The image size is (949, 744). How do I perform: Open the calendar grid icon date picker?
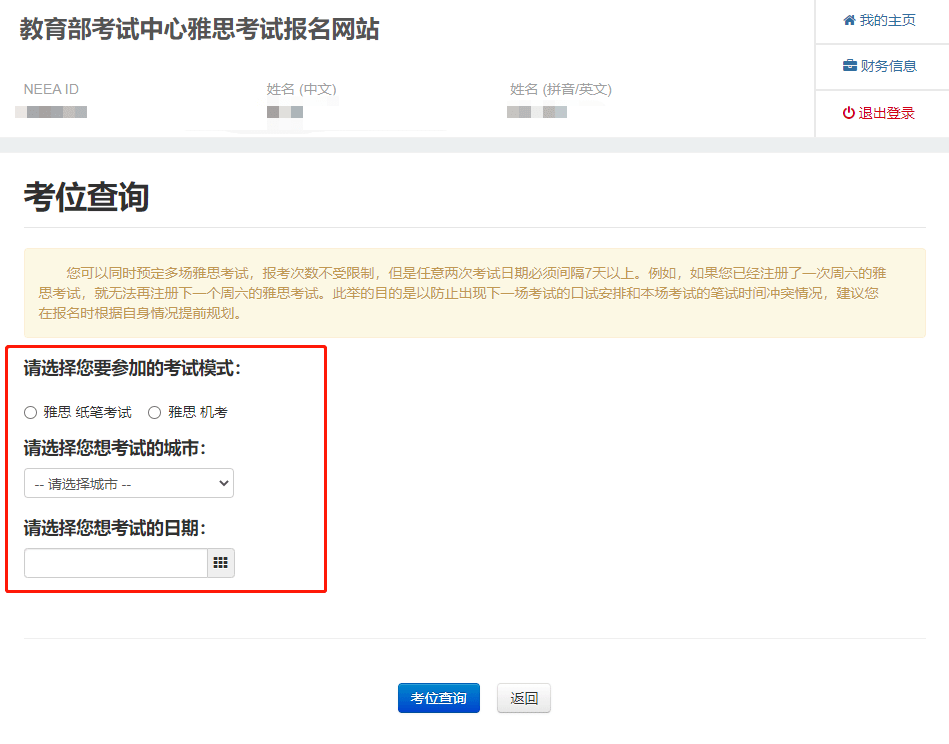(x=221, y=563)
